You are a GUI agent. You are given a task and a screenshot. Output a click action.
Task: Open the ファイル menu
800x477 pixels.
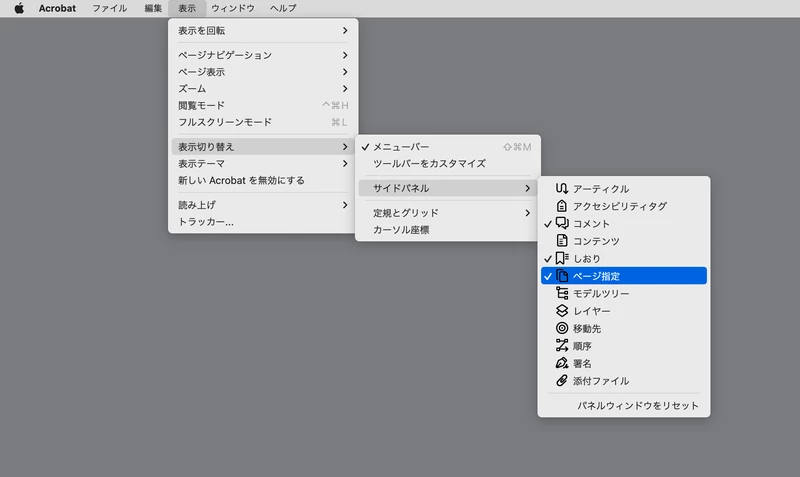(x=109, y=8)
